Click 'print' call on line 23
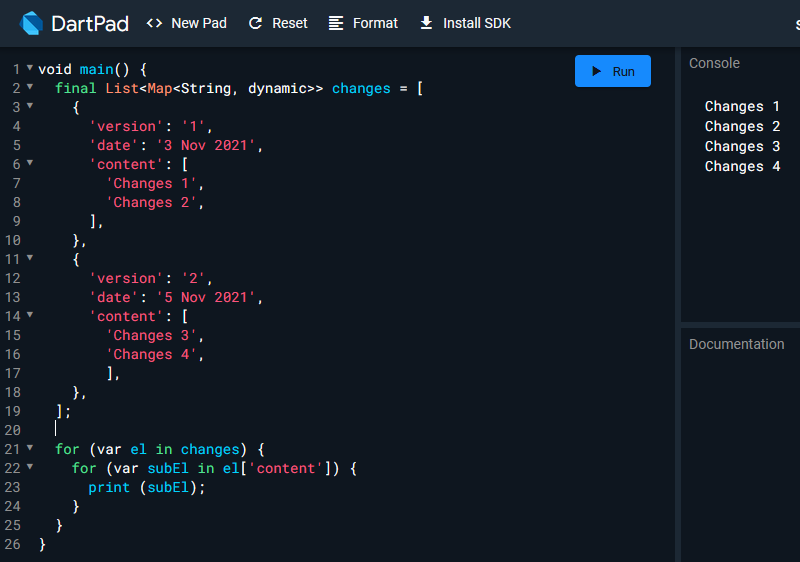The image size is (800, 562). point(109,487)
